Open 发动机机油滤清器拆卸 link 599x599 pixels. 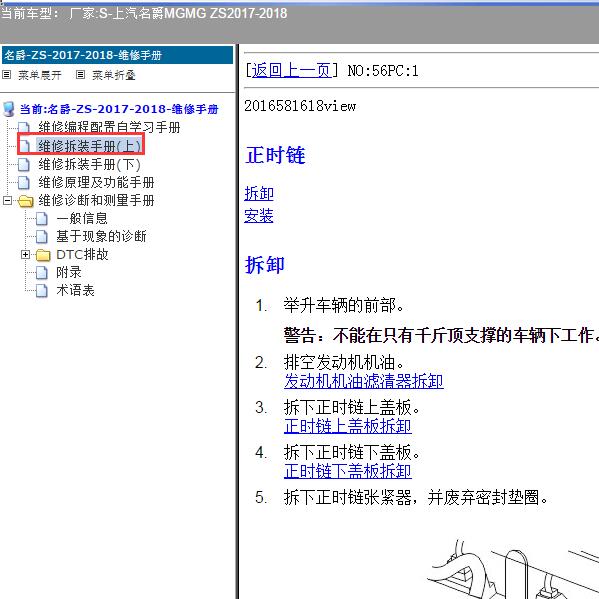click(x=364, y=381)
